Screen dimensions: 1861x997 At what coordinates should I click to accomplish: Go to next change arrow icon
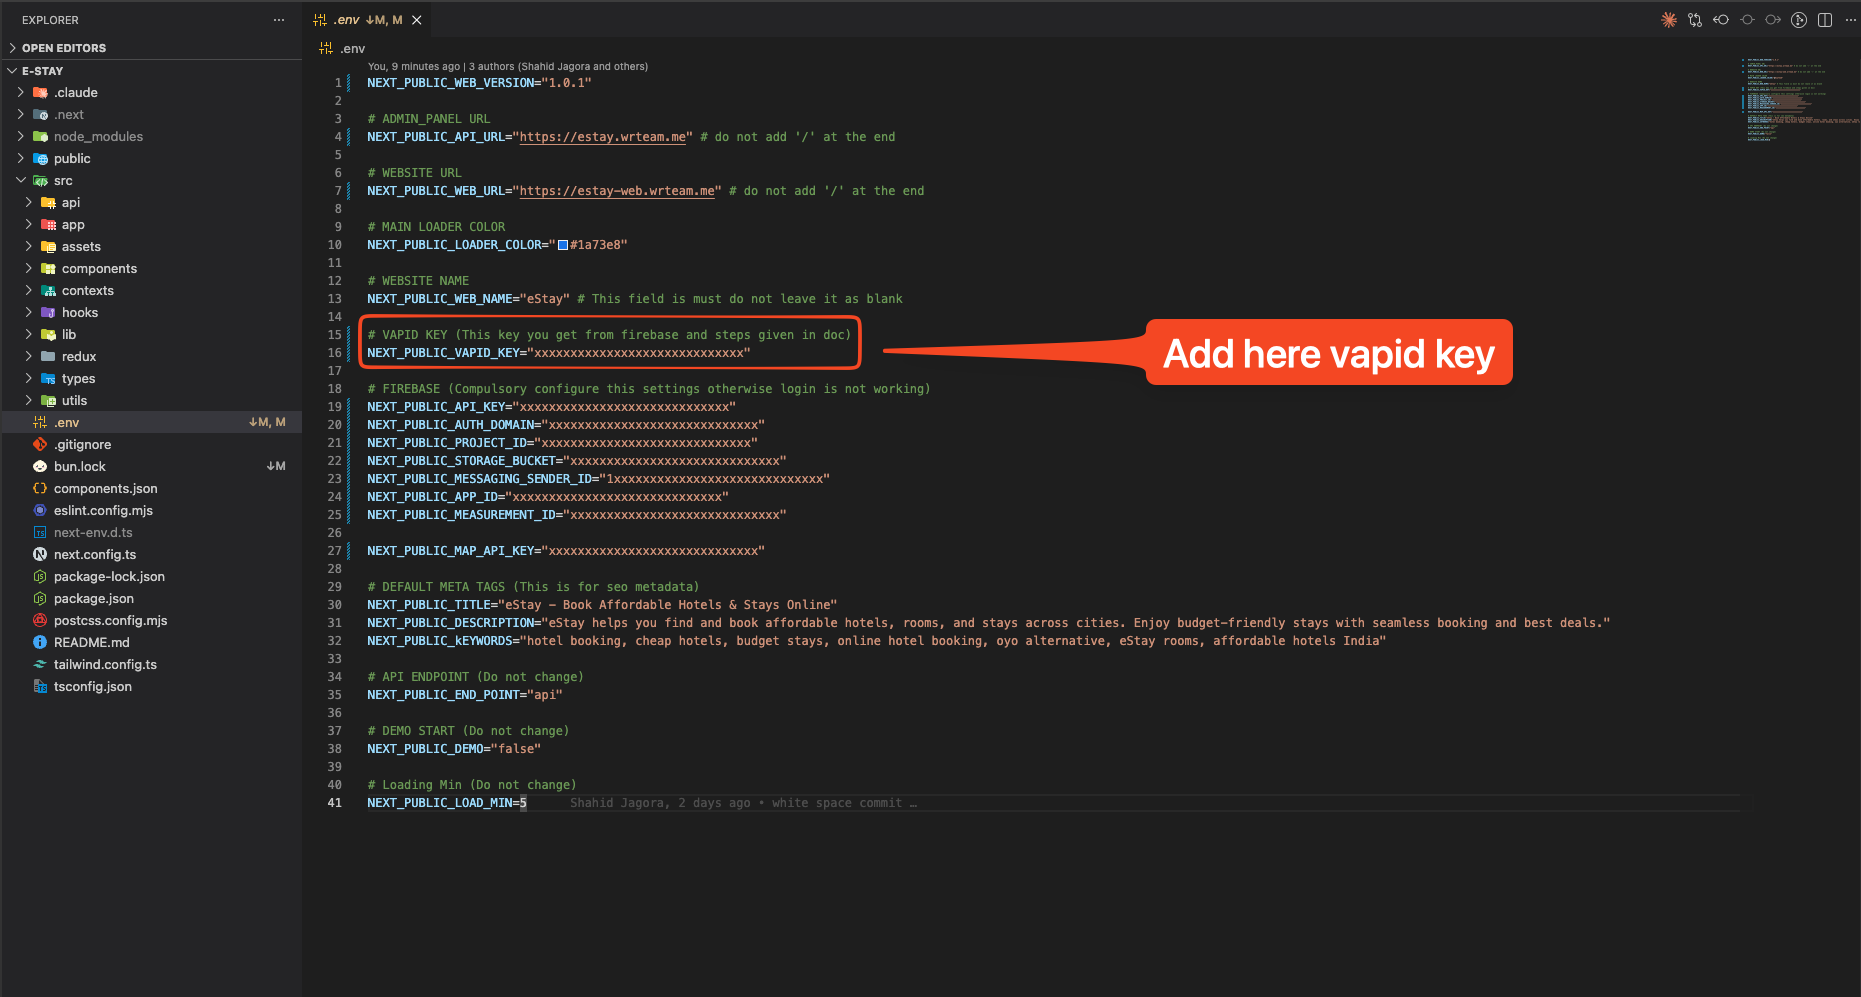pos(1773,20)
